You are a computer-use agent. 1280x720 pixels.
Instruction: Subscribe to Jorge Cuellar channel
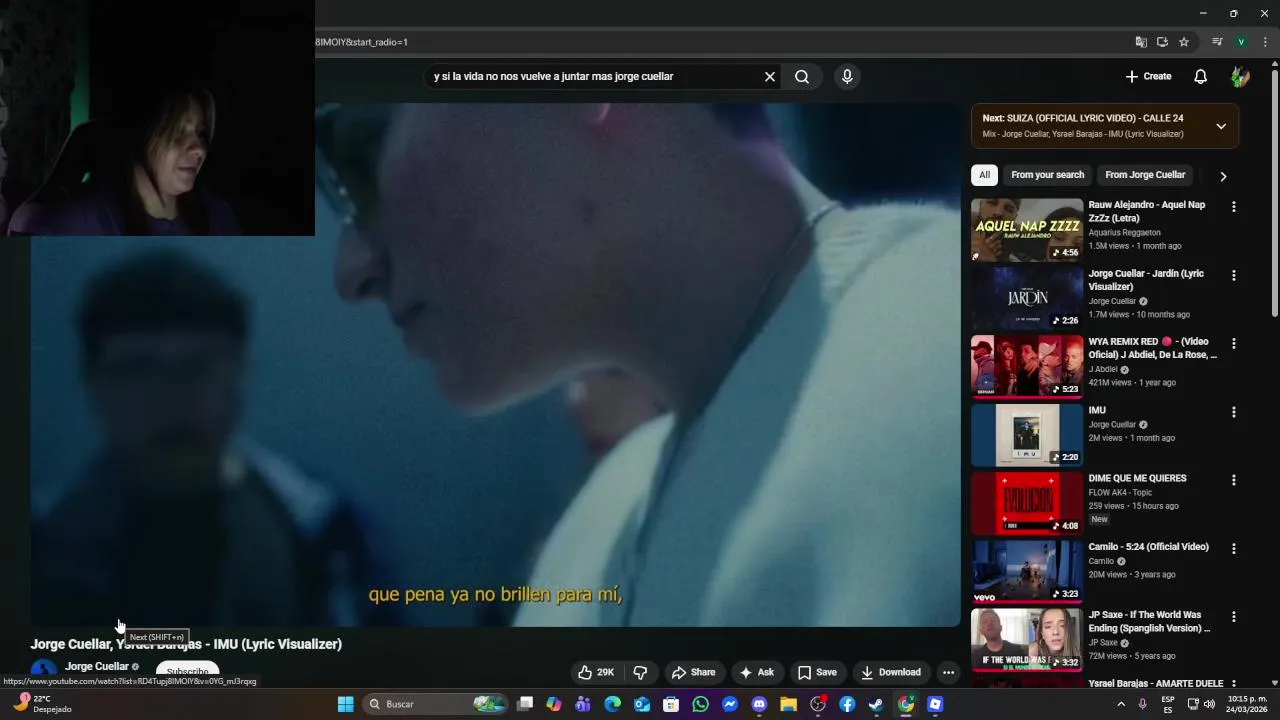187,672
